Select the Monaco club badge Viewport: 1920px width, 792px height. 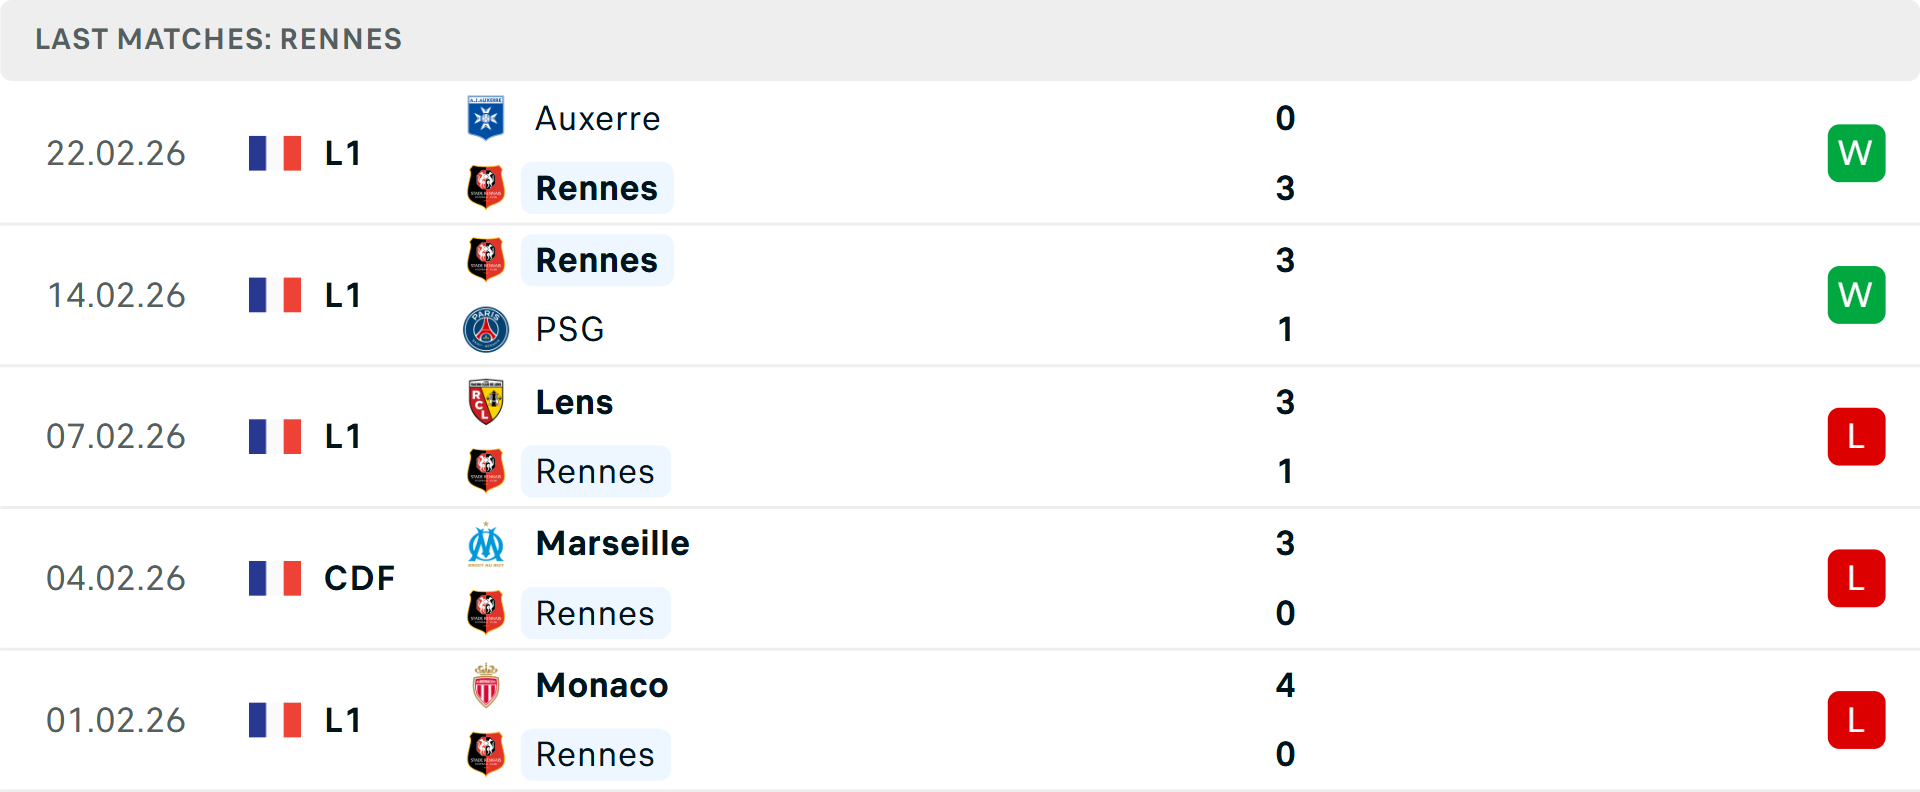coord(486,685)
